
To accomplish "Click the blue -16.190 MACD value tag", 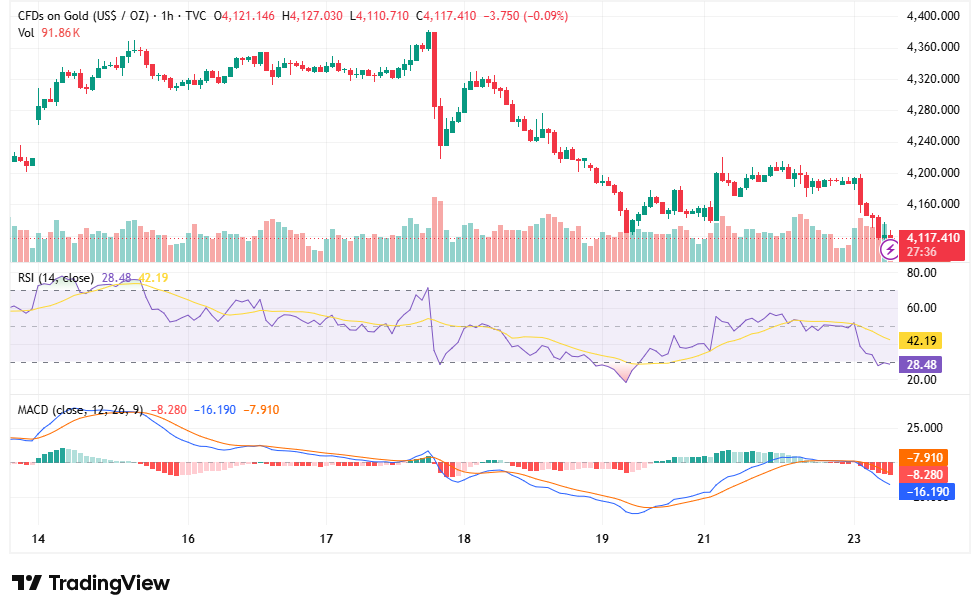I will pyautogui.click(x=927, y=492).
